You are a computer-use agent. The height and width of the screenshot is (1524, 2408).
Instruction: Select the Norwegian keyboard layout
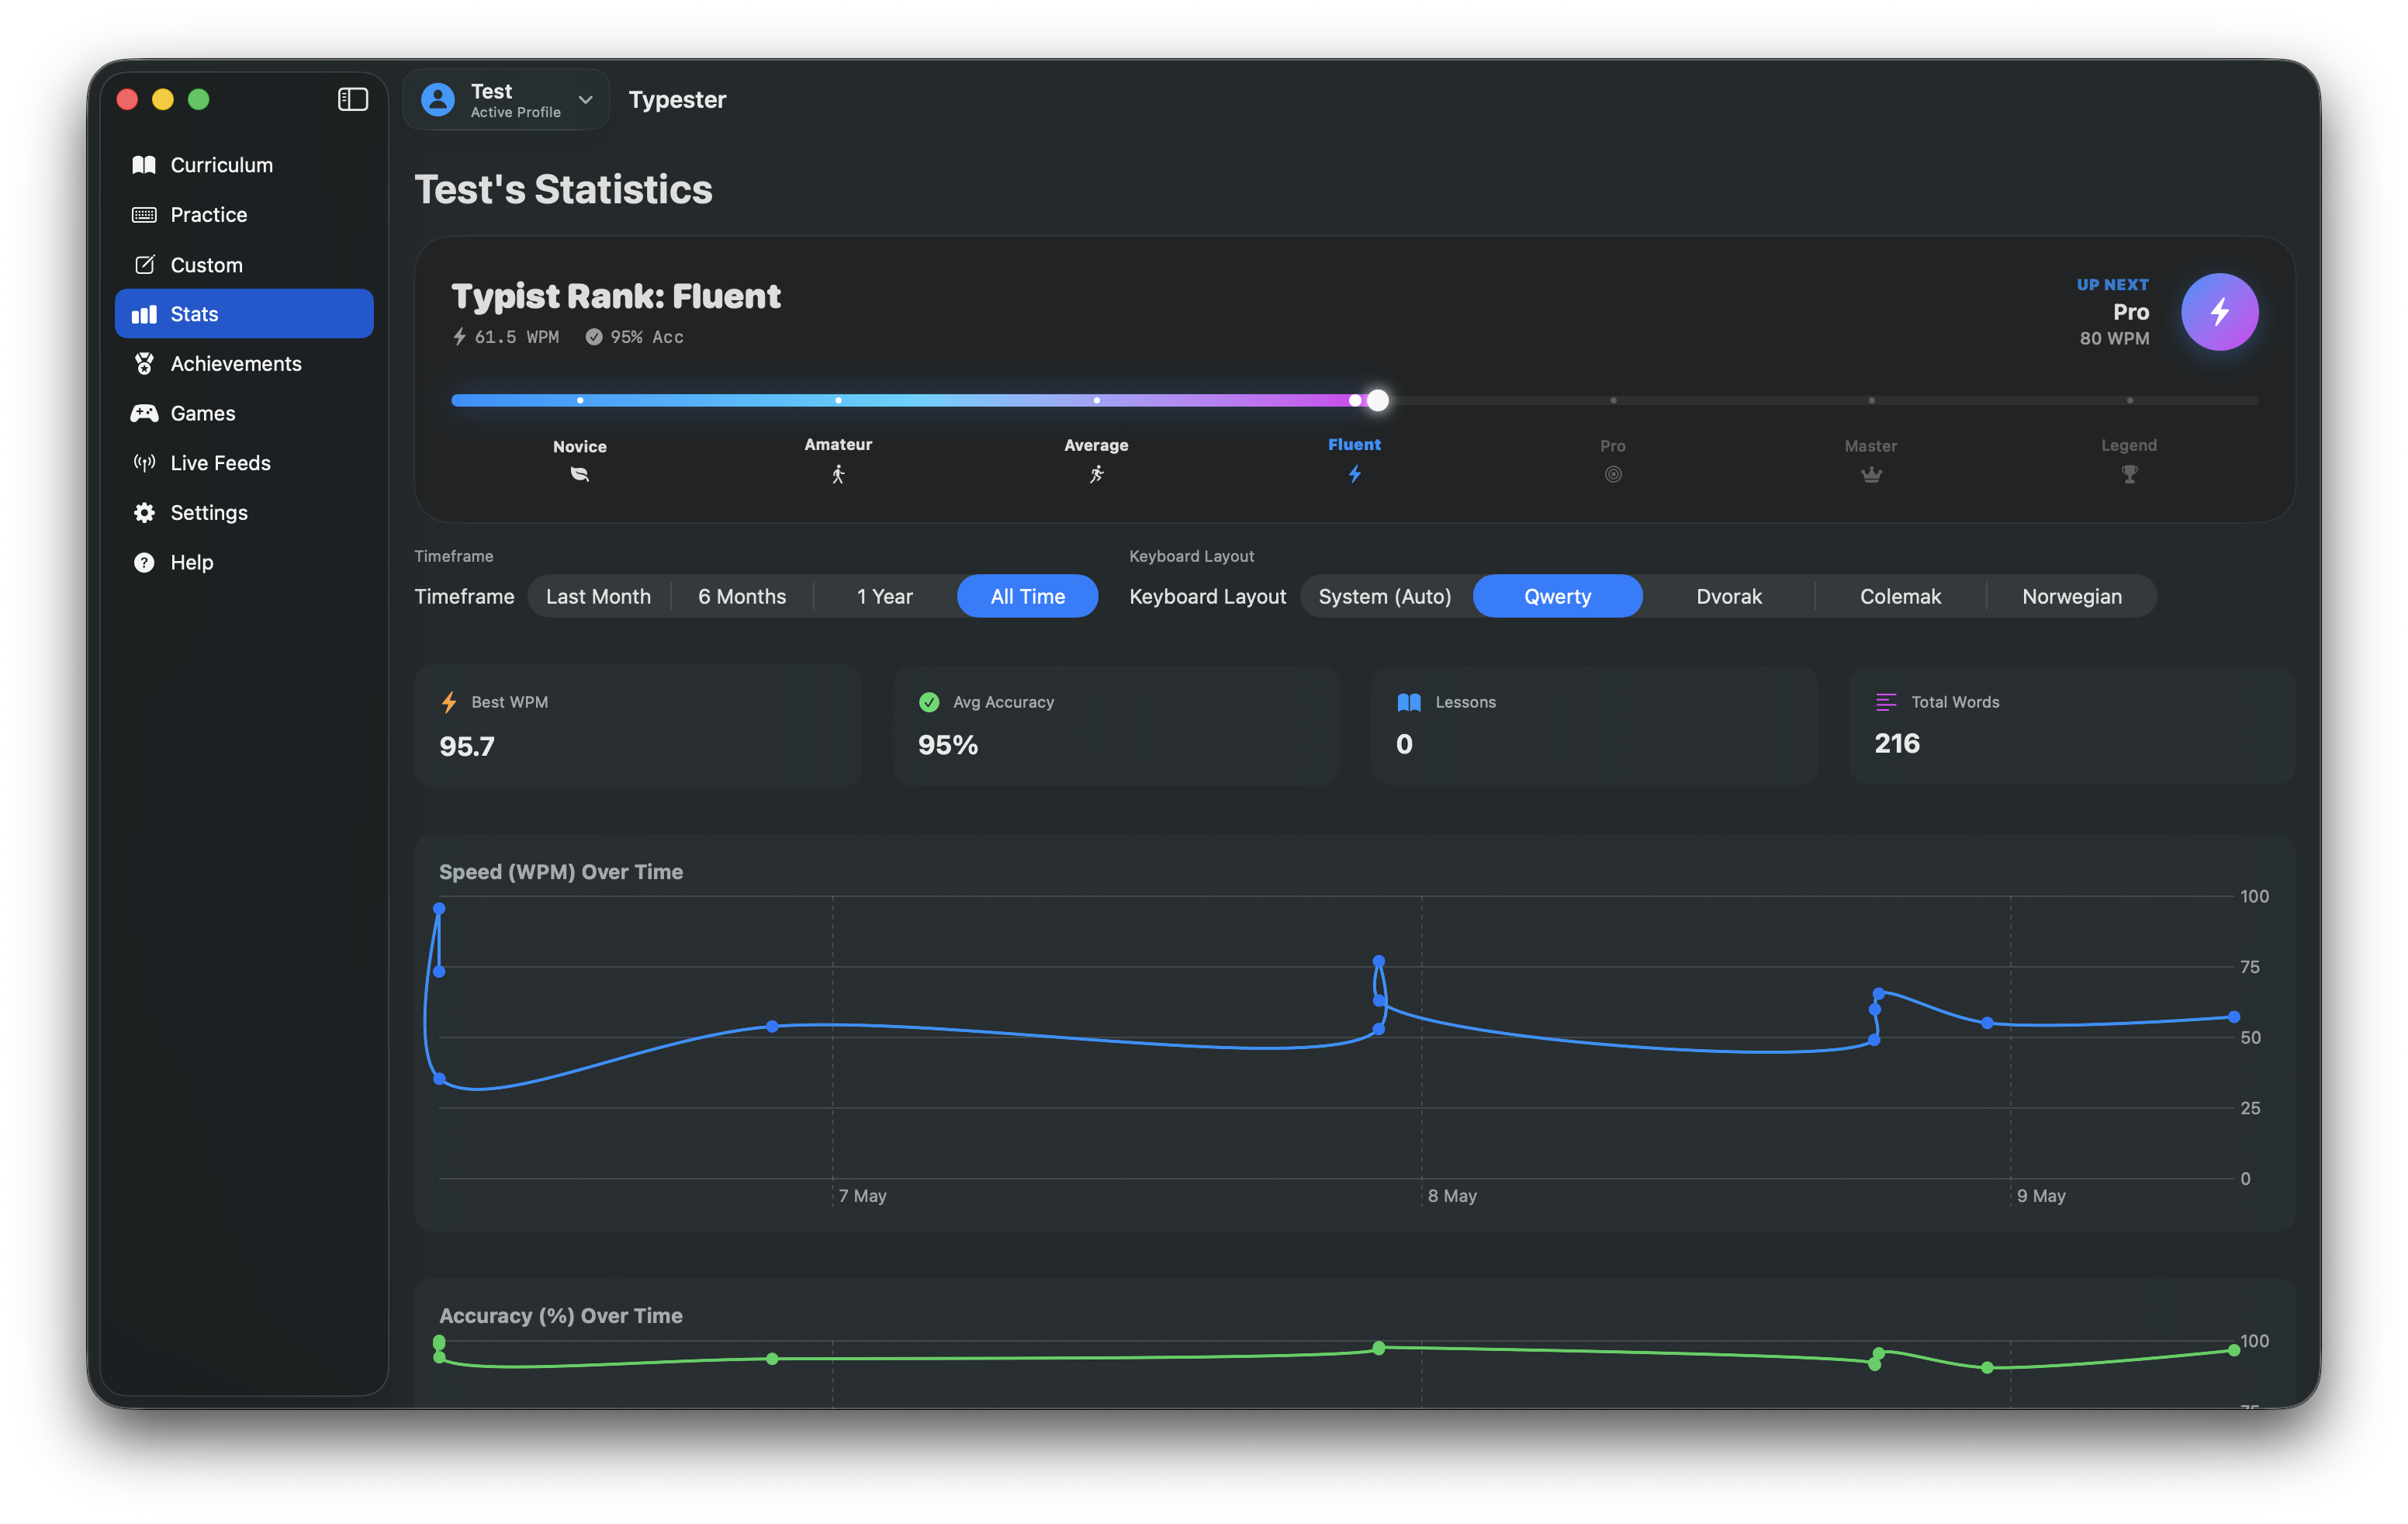pos(2071,596)
